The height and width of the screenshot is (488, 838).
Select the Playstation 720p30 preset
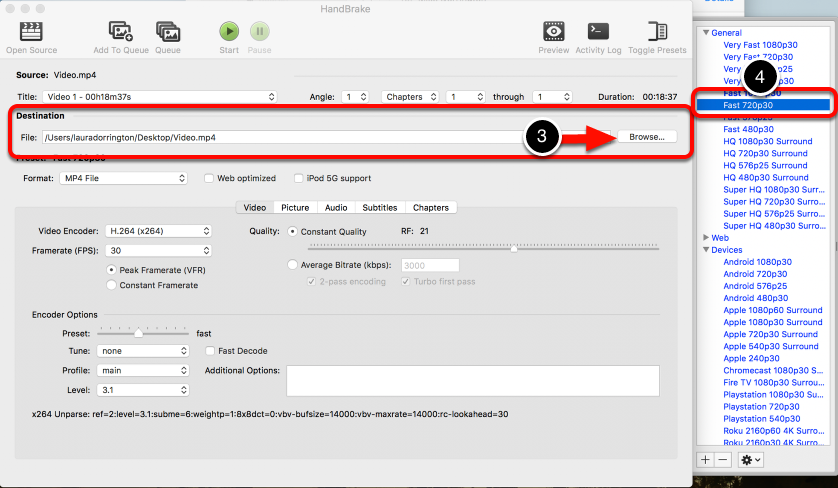762,407
